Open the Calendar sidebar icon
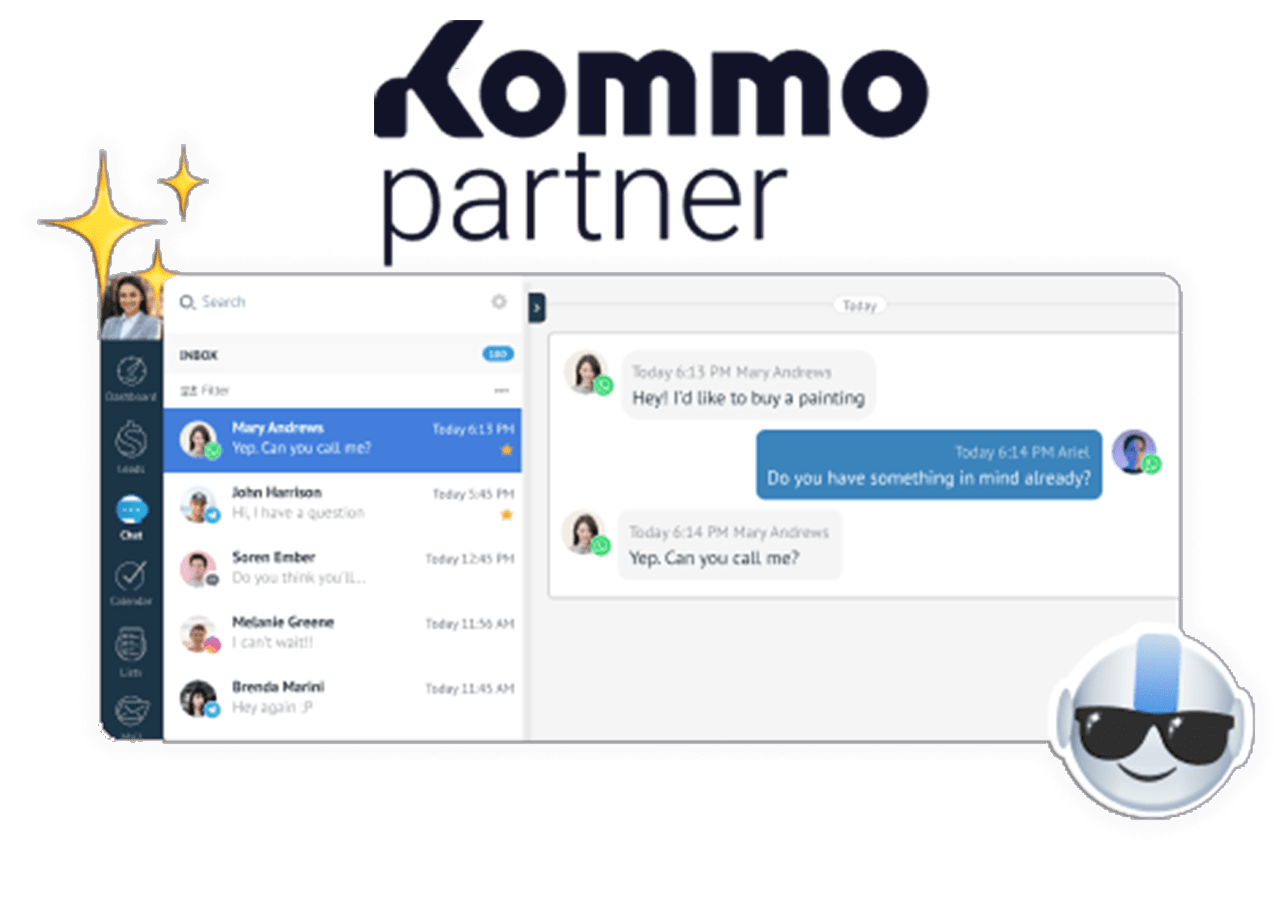The image size is (1280, 900). tap(131, 583)
